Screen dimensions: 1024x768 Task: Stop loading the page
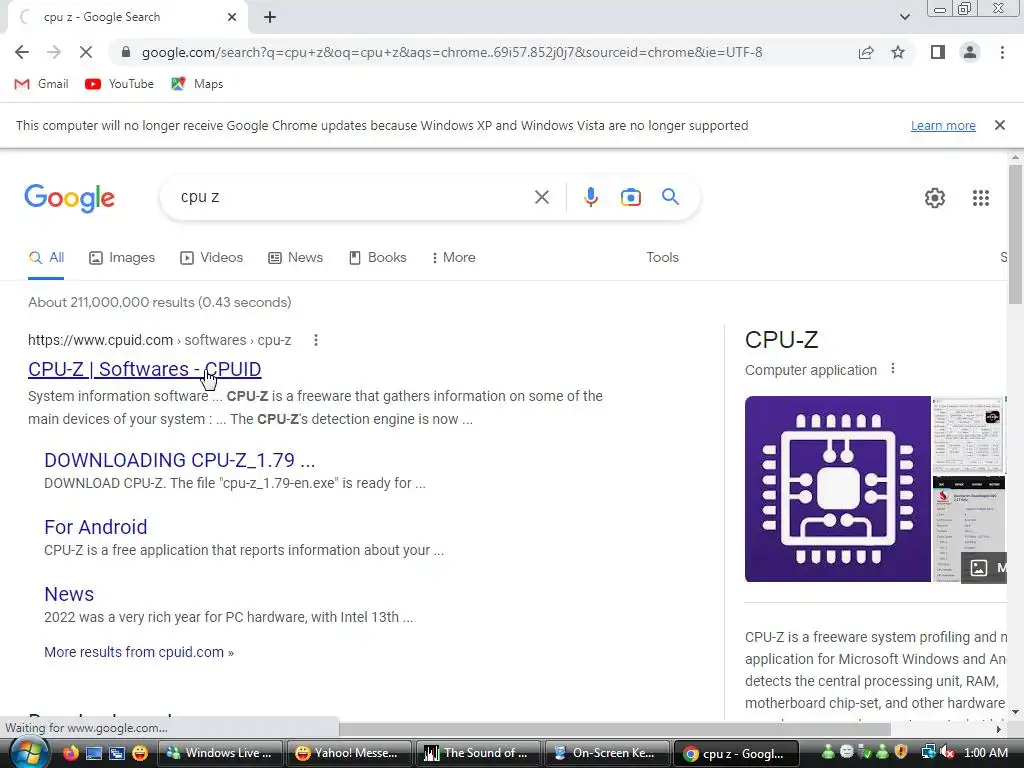pos(86,52)
